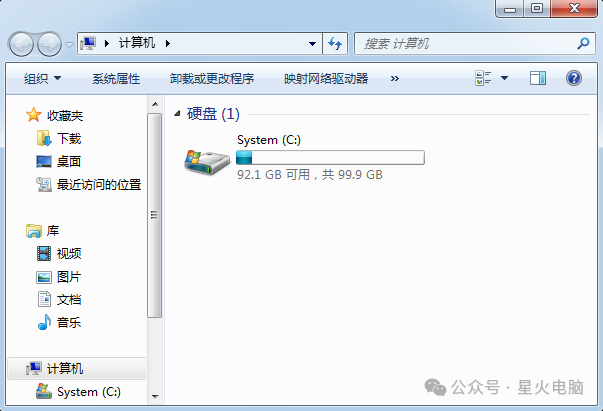Open 下载 folder in favorites
The height and width of the screenshot is (411, 603).
(69, 138)
